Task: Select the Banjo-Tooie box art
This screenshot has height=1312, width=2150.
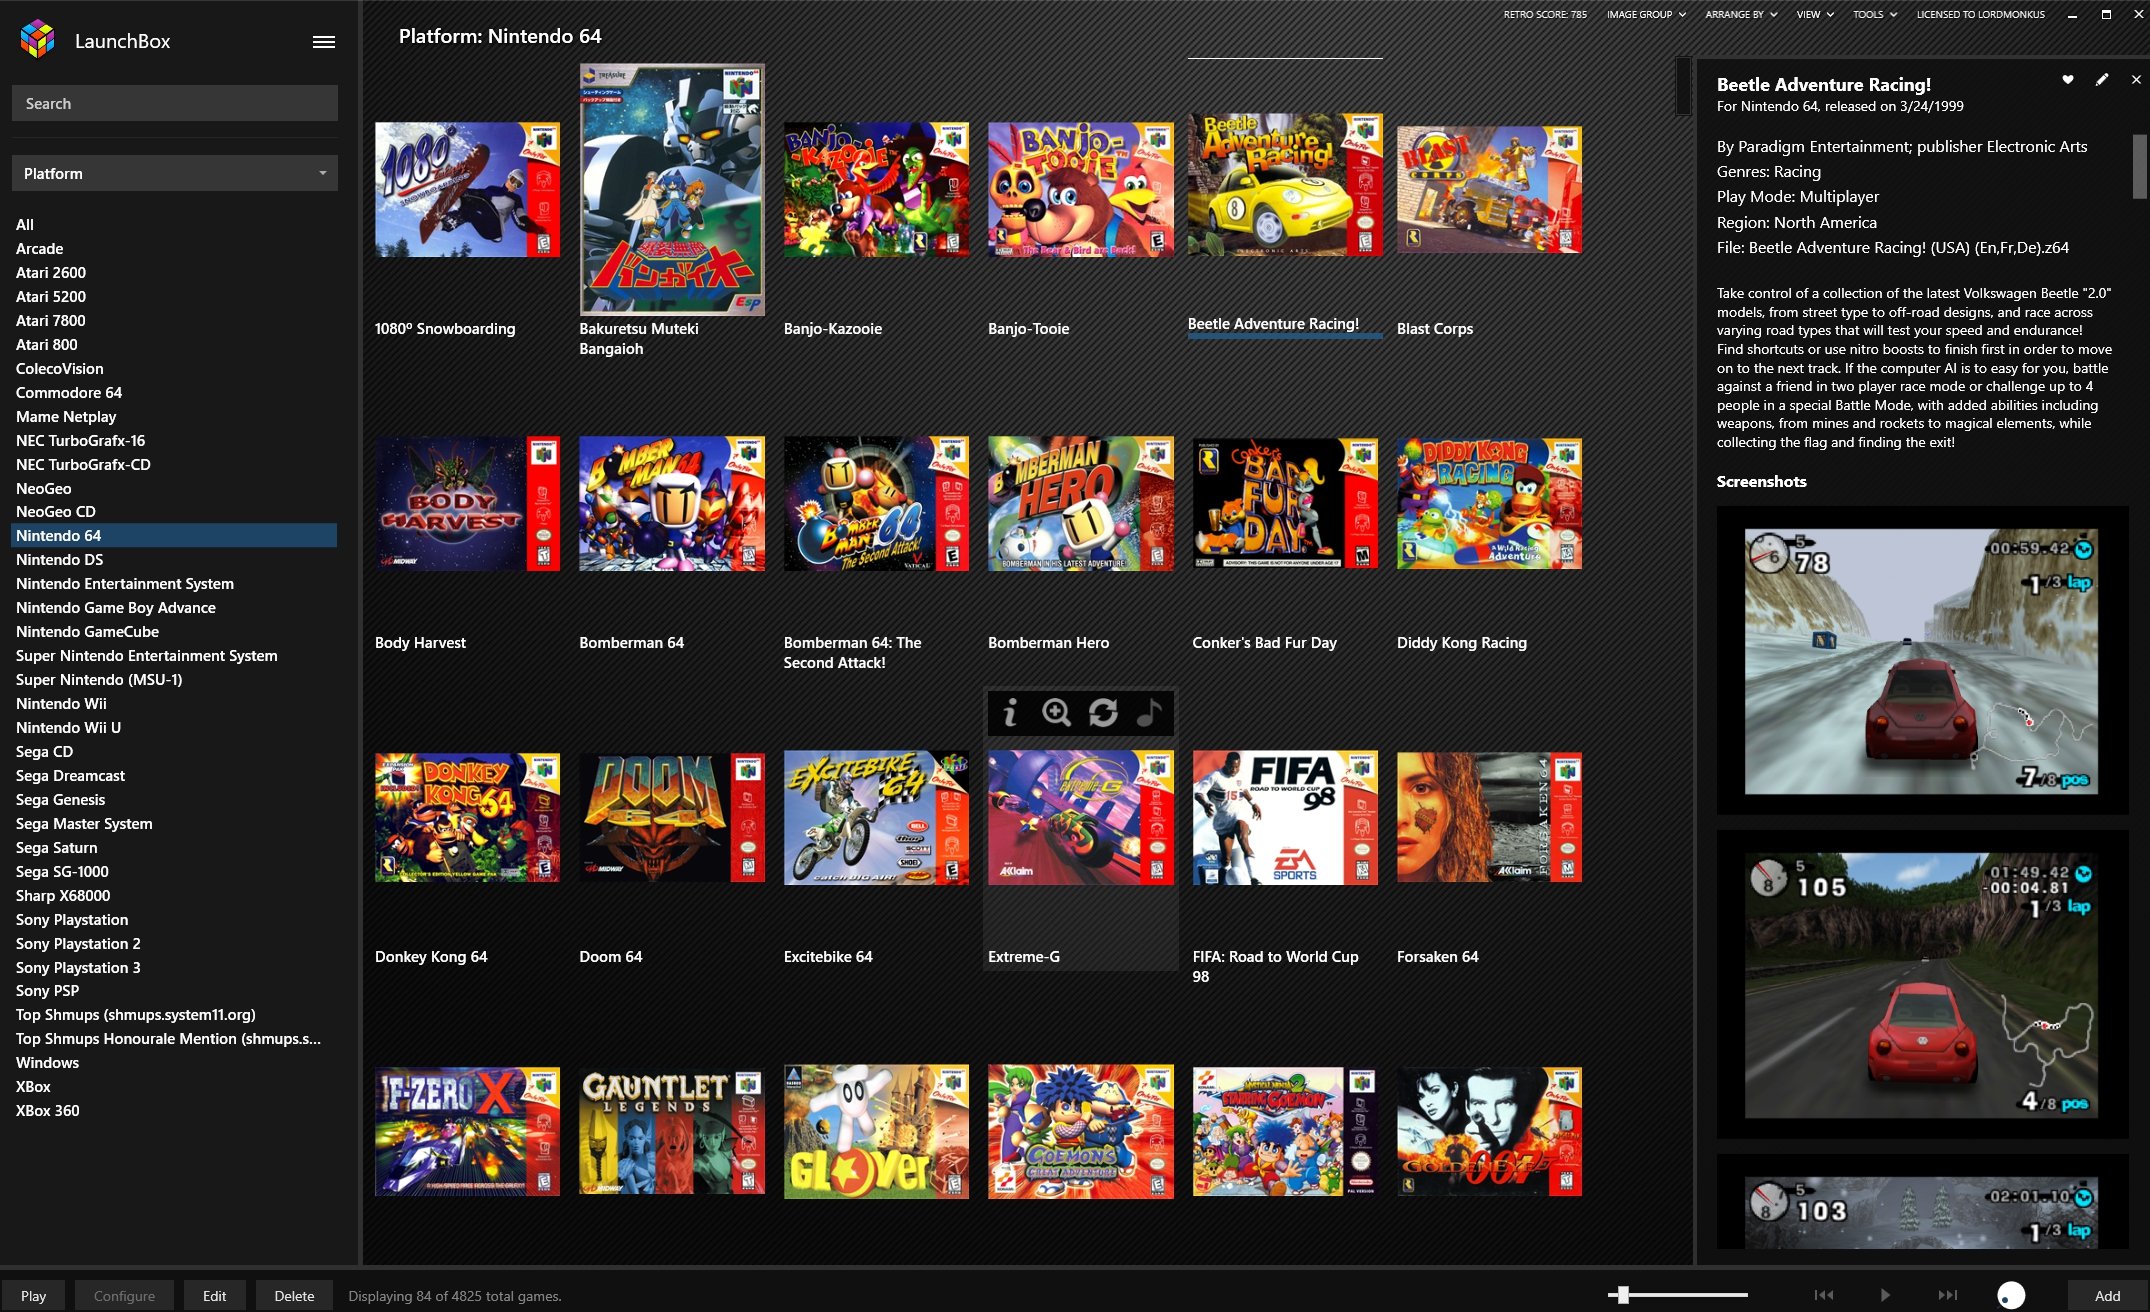Action: pyautogui.click(x=1080, y=190)
